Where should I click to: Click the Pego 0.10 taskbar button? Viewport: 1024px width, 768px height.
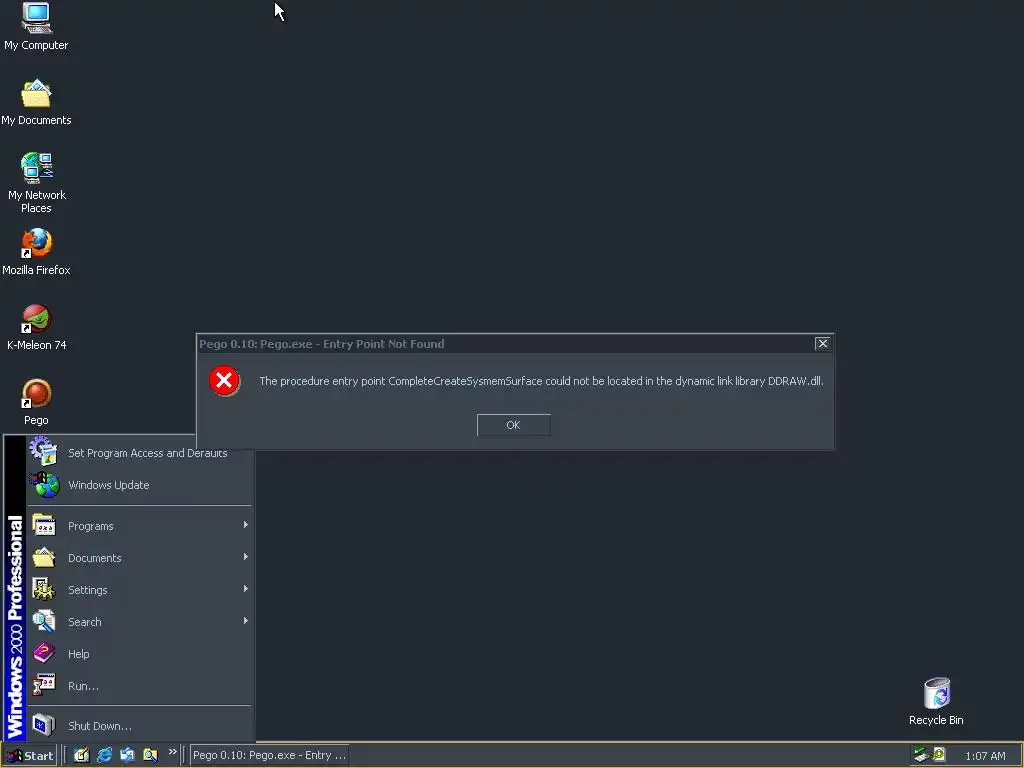tap(269, 756)
